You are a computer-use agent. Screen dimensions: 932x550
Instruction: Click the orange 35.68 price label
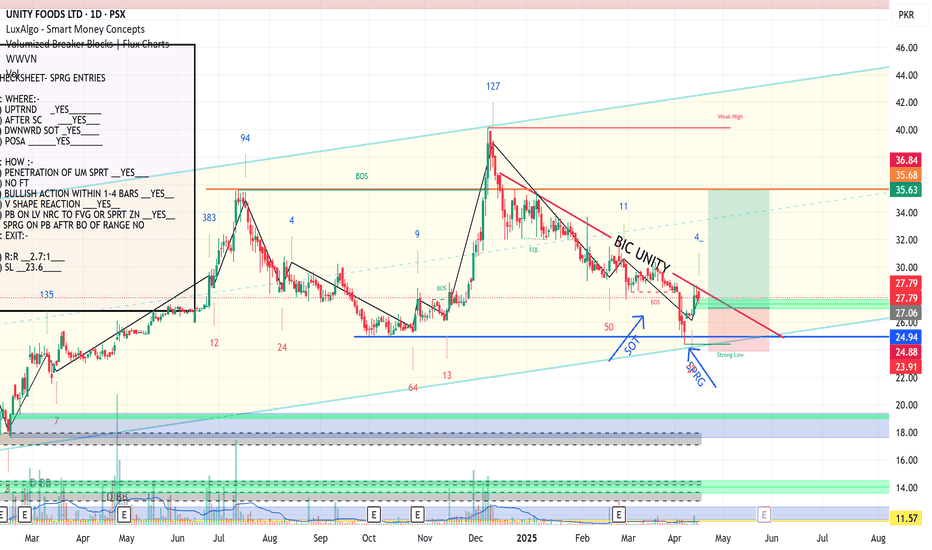click(906, 175)
